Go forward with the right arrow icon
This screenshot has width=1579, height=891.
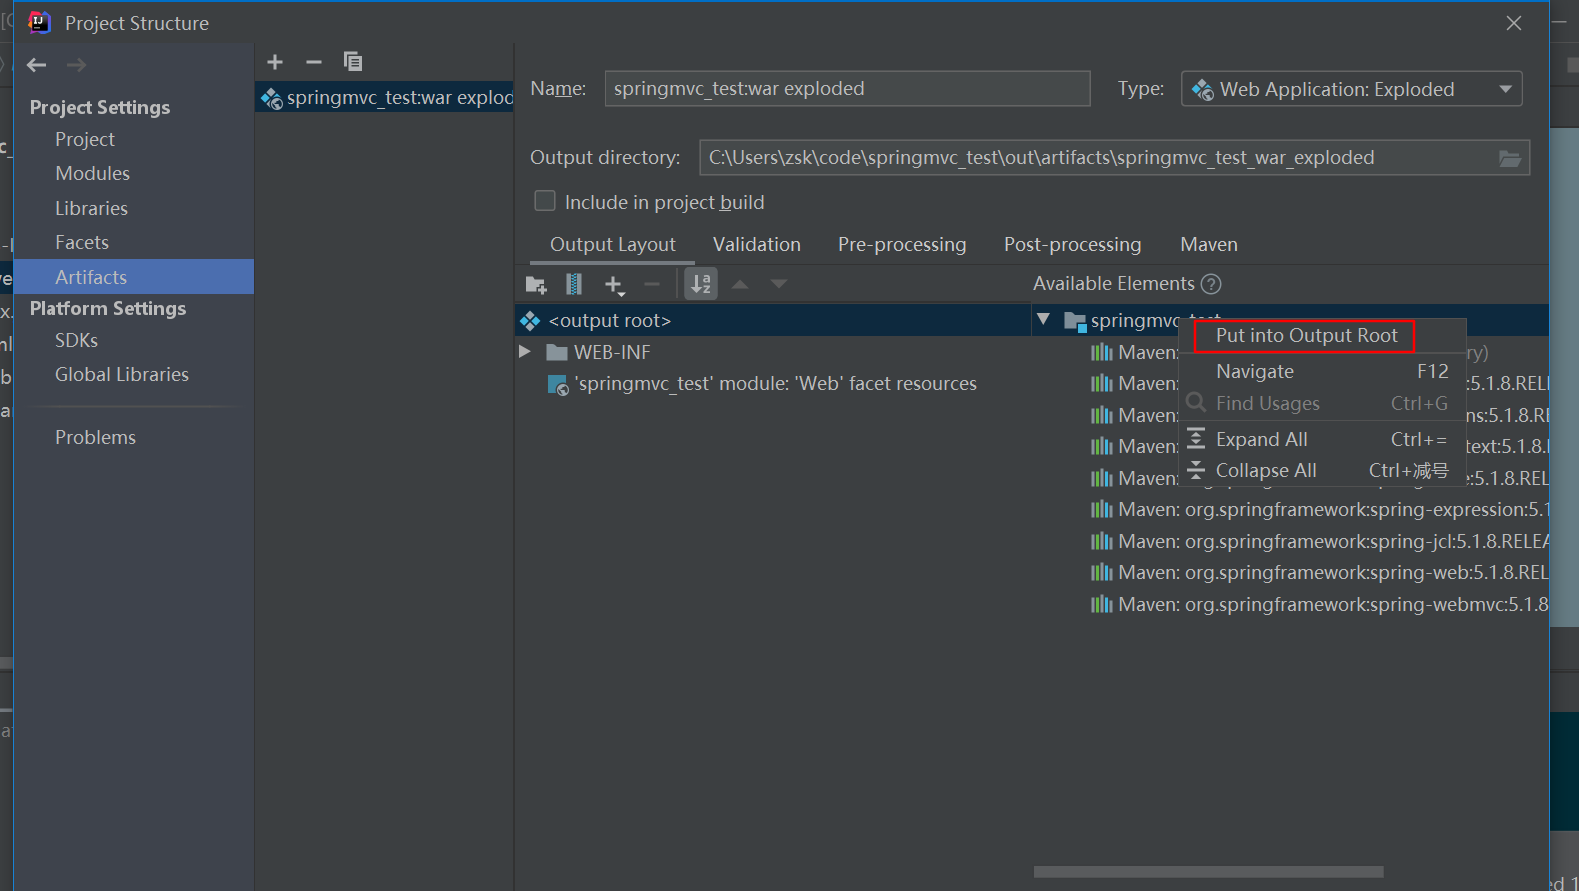76,65
